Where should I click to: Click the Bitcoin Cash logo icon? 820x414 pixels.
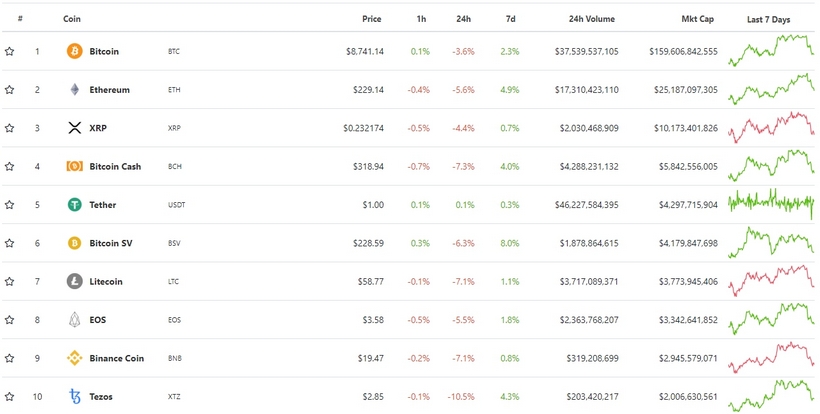point(75,166)
